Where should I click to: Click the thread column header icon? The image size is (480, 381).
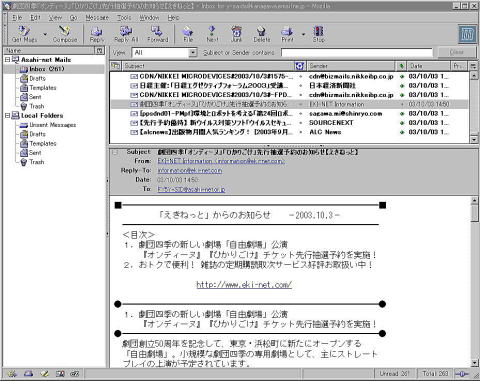coord(115,66)
